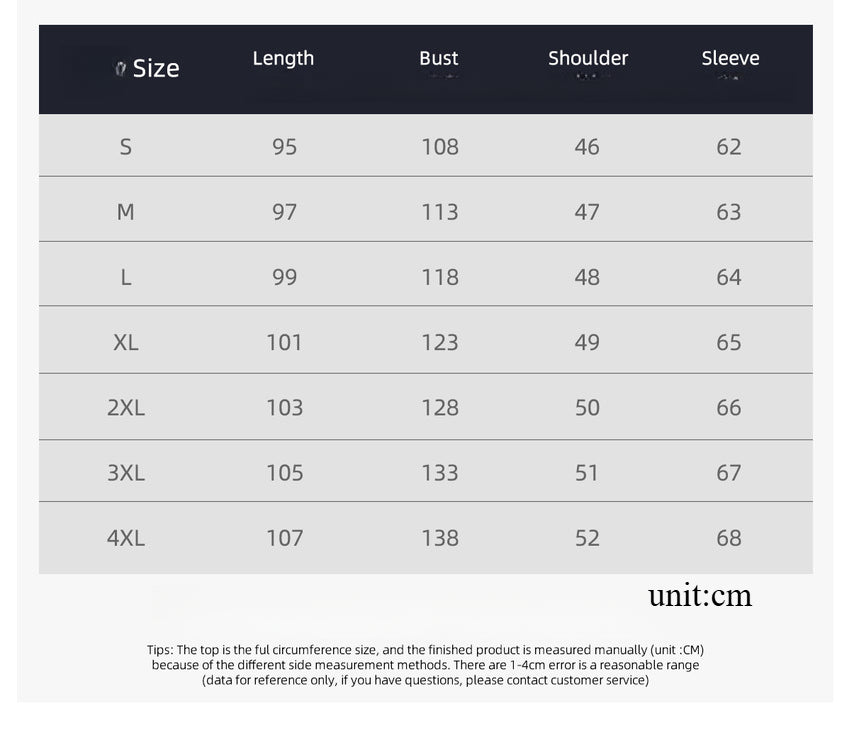Click the Sleeve column header
Screen dimensions: 850x735
pyautogui.click(x=730, y=58)
